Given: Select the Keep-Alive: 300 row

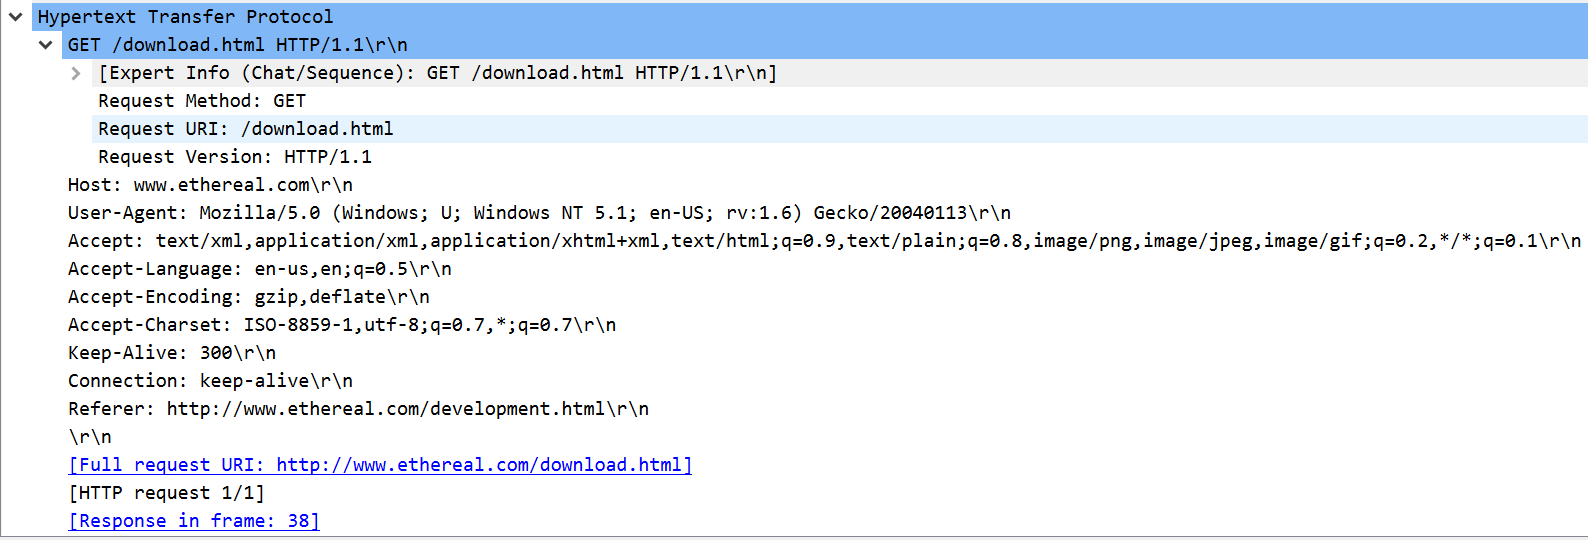Looking at the screenshot, I should pyautogui.click(x=172, y=353).
